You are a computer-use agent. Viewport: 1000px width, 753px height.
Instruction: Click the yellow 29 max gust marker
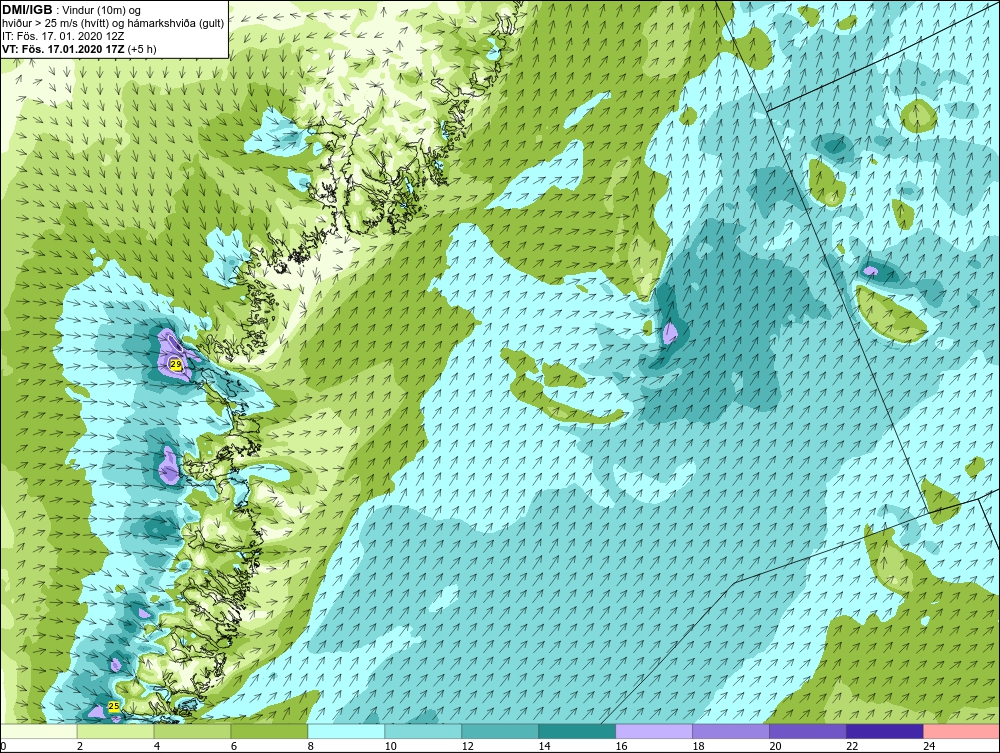[176, 364]
